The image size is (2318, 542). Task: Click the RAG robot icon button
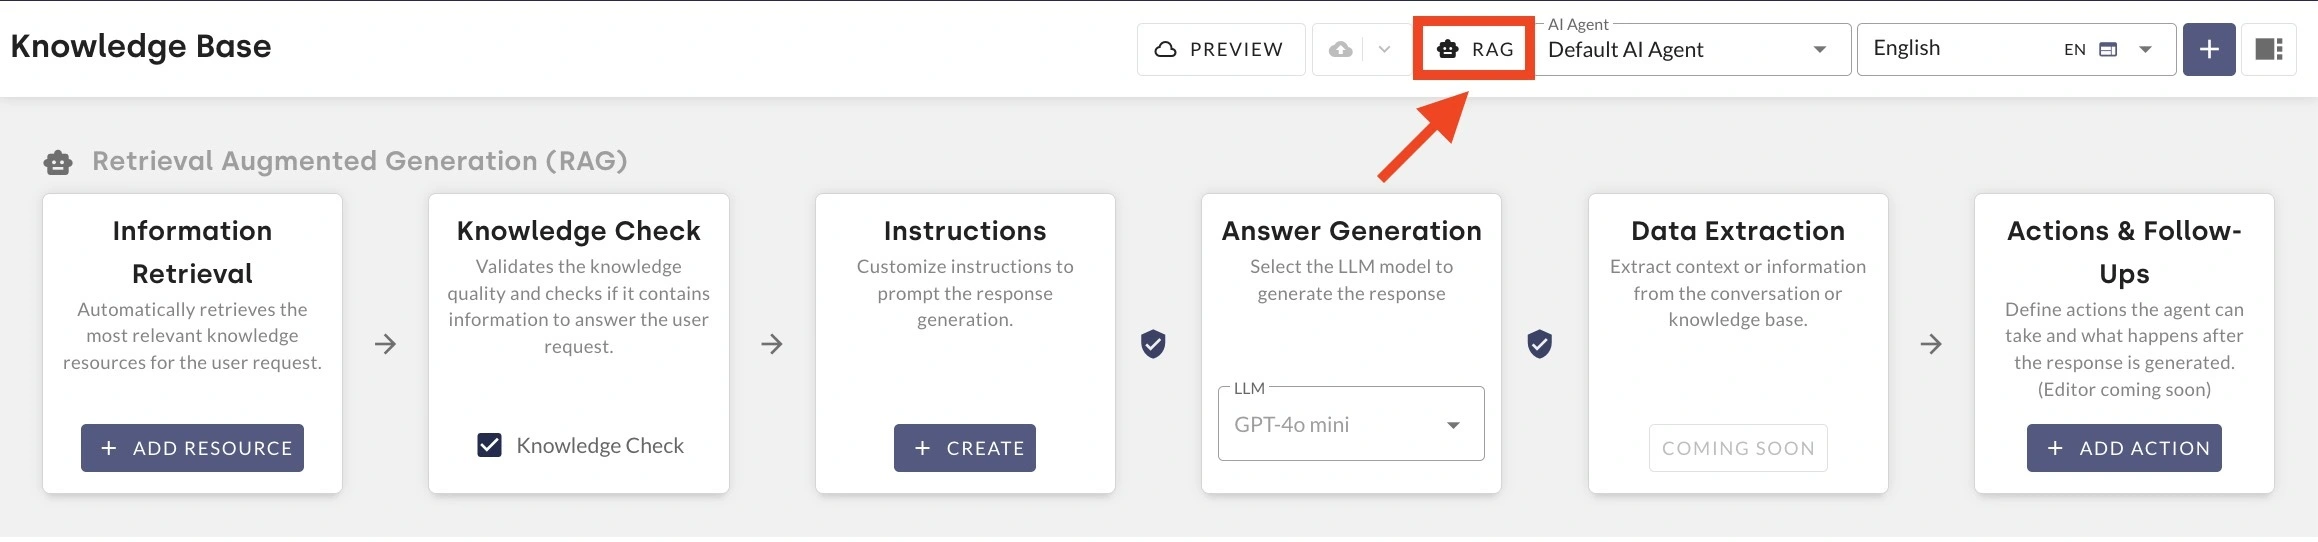[x=1474, y=49]
